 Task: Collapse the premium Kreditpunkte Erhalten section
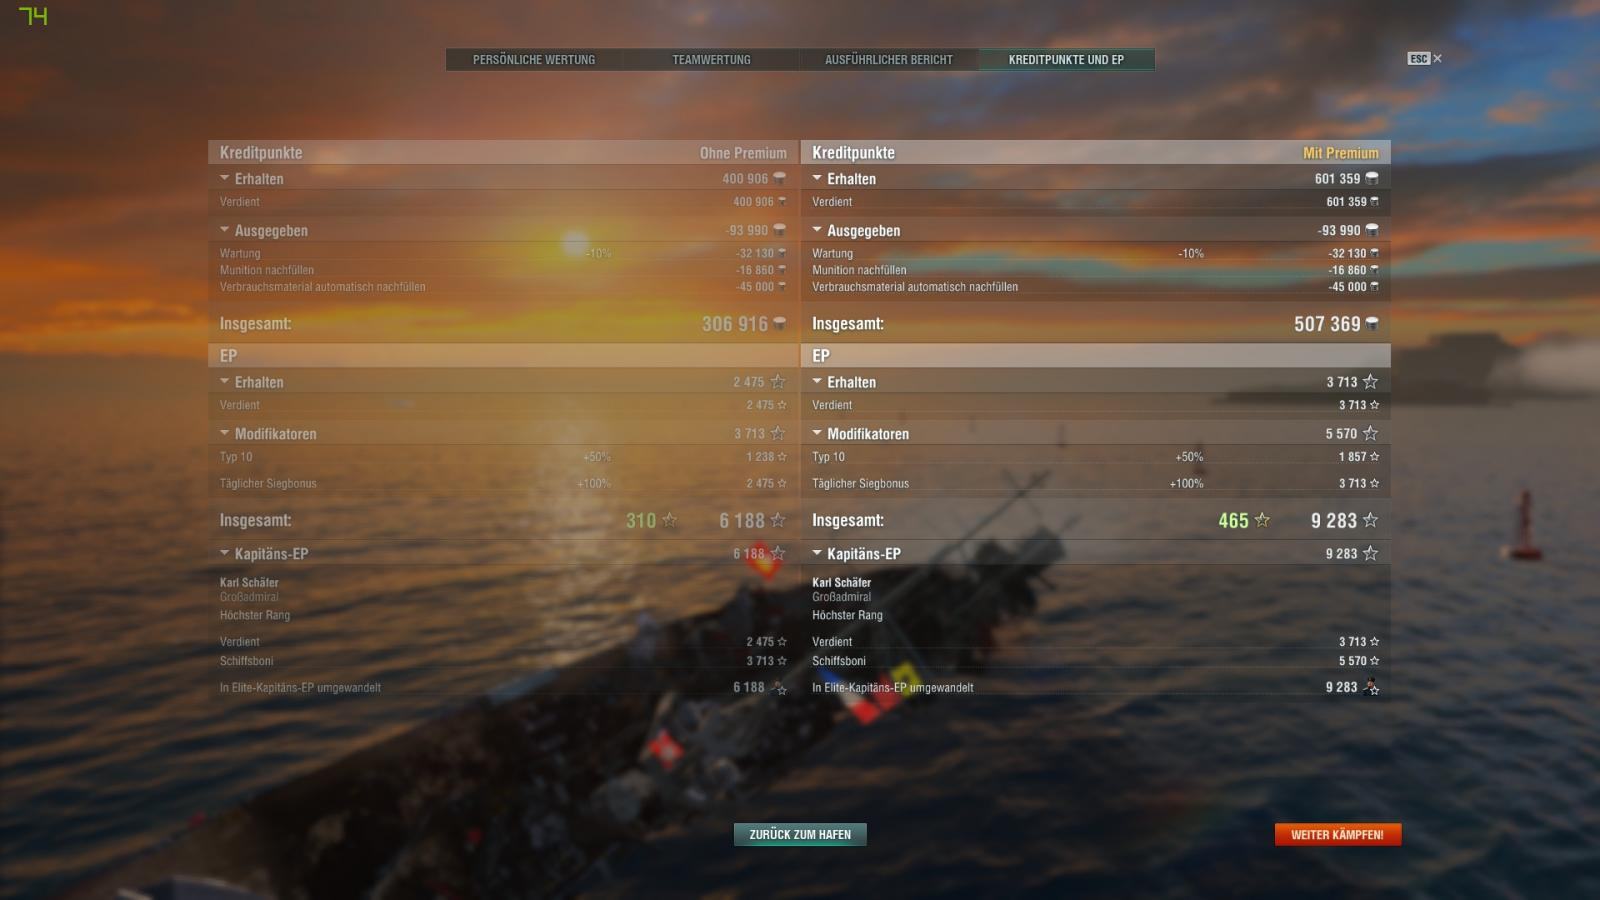point(817,178)
